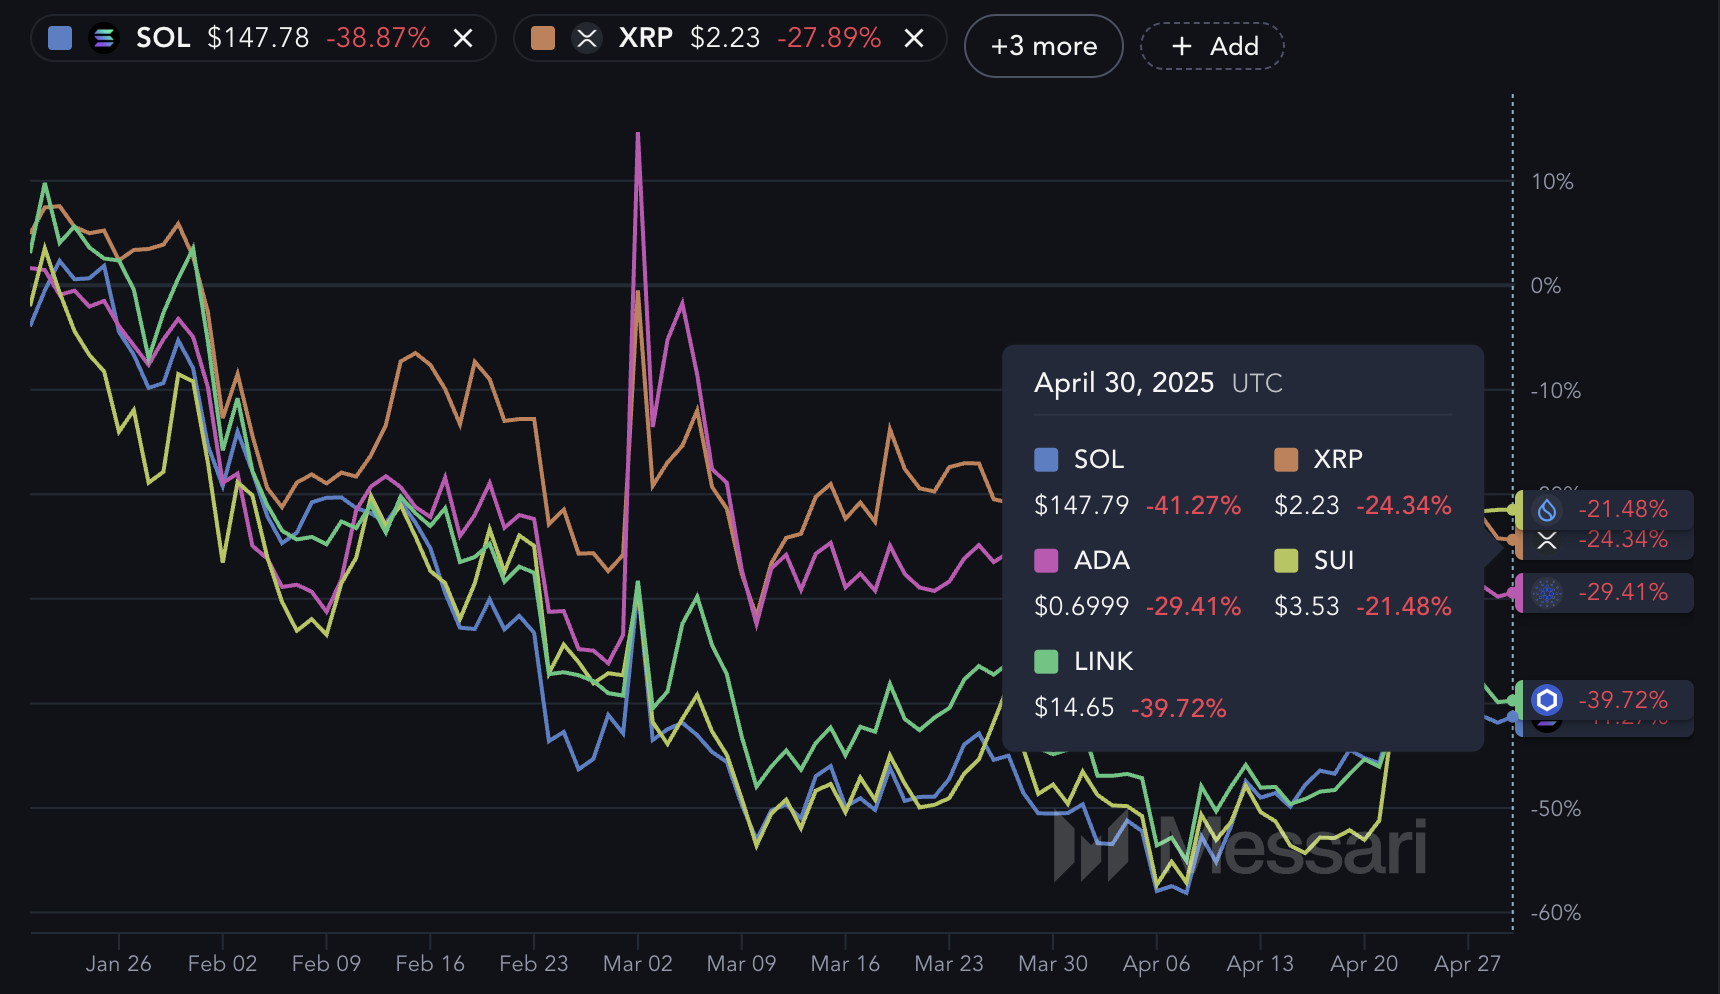Click the Apr 06 date on the x-axis
The width and height of the screenshot is (1720, 994).
1156,964
